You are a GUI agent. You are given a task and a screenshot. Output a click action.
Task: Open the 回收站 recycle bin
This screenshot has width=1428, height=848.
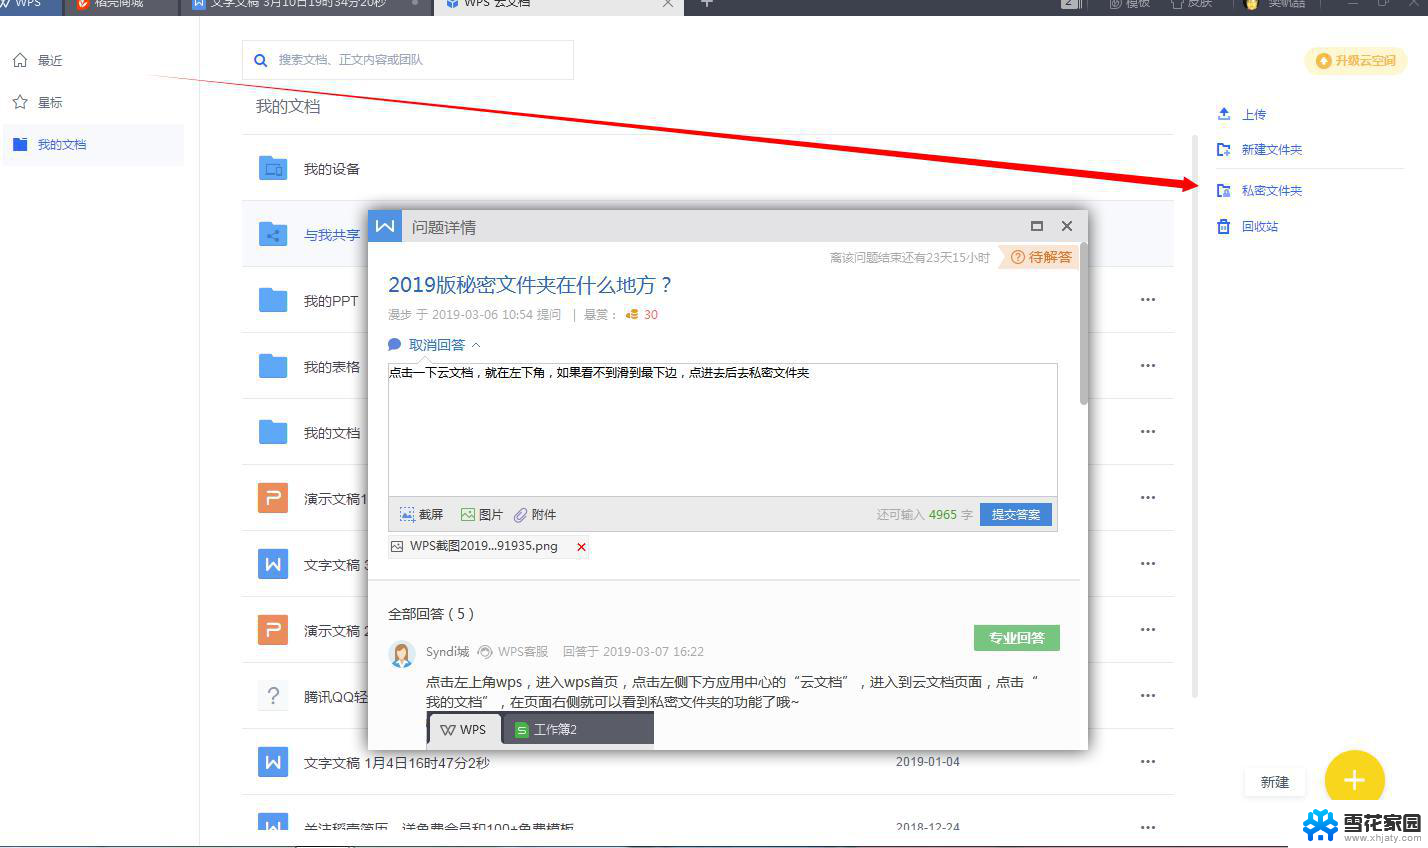pyautogui.click(x=1248, y=227)
